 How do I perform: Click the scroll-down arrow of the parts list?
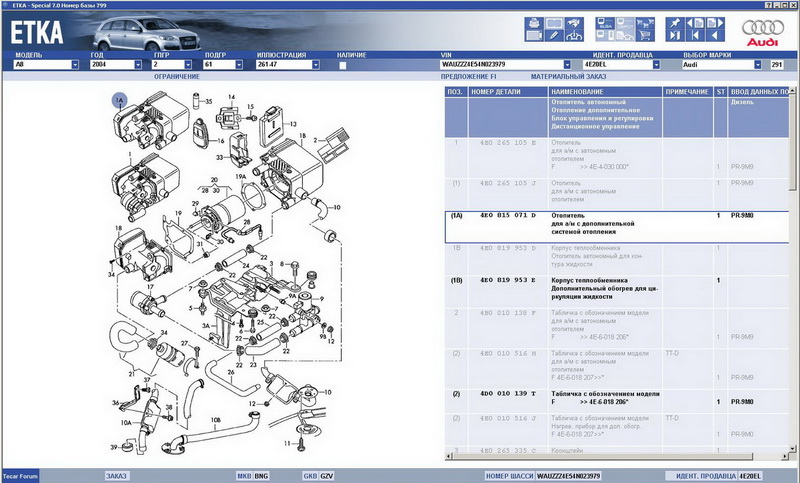pyautogui.click(x=792, y=449)
